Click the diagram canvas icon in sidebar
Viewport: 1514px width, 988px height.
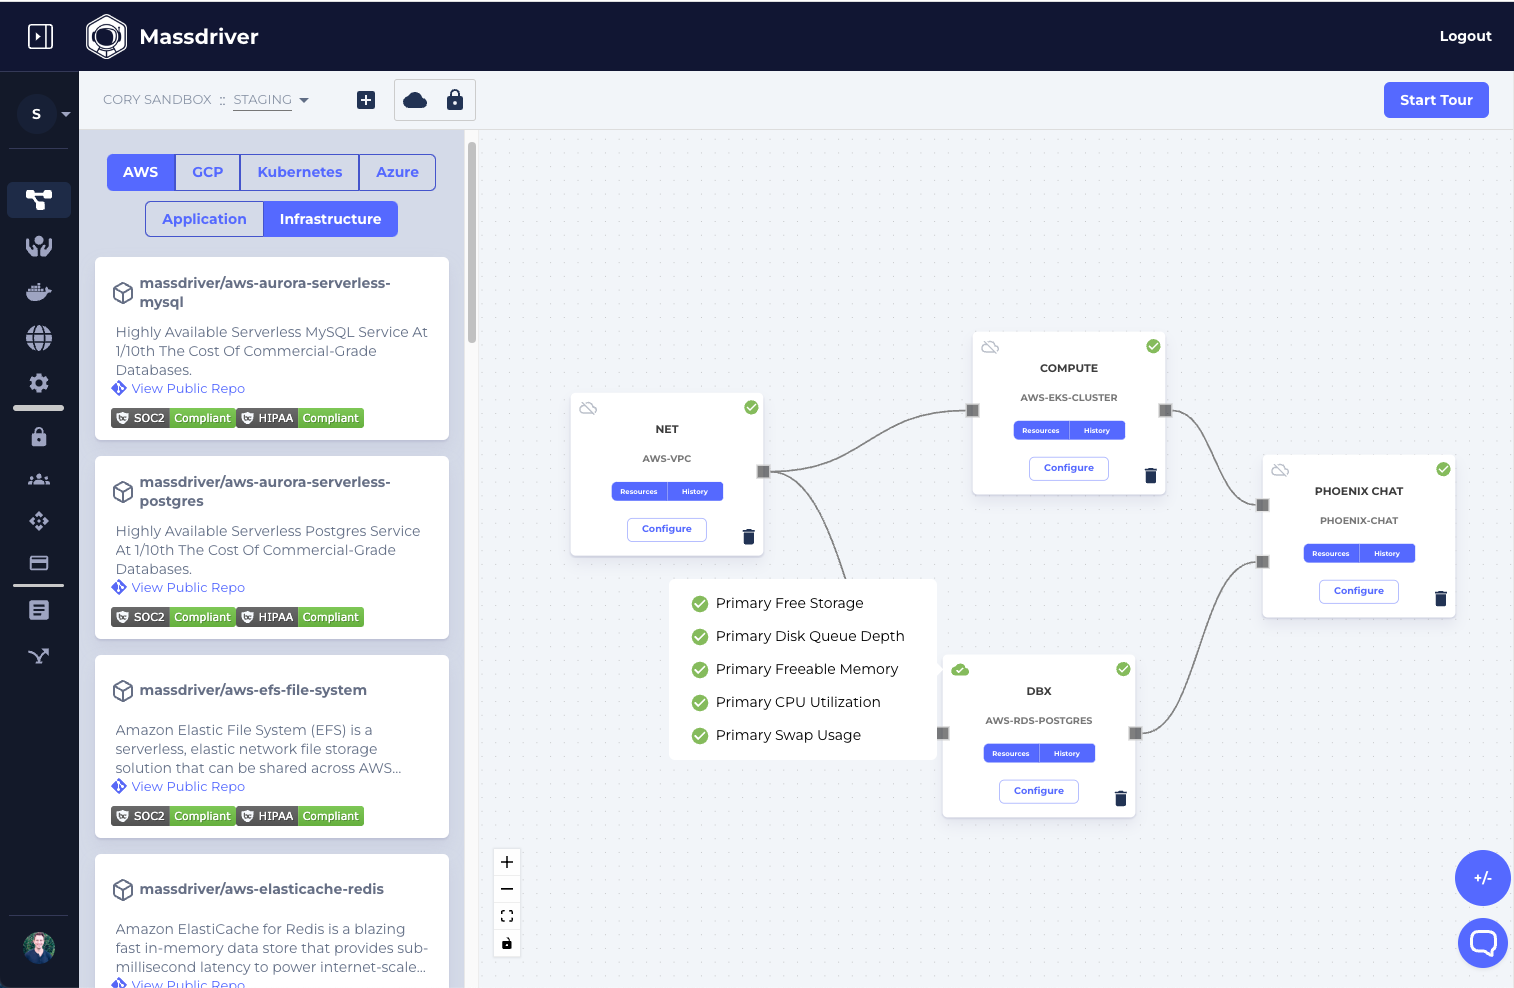(x=38, y=200)
